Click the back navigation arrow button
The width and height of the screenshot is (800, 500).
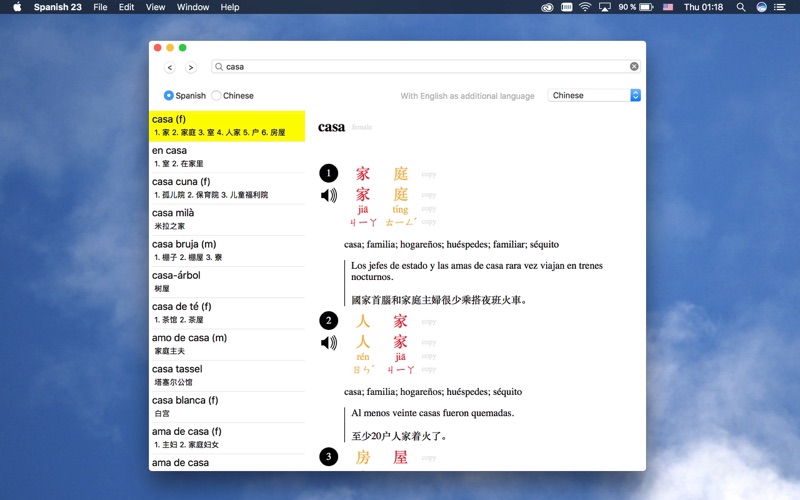pyautogui.click(x=169, y=67)
